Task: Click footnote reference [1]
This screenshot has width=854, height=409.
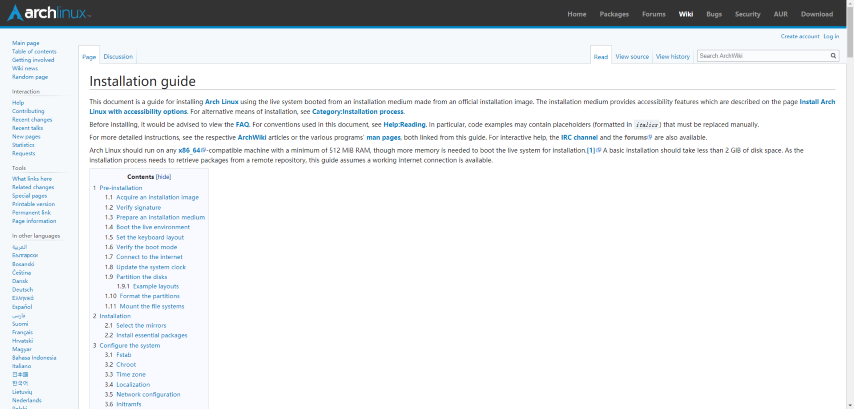Action: click(x=591, y=151)
